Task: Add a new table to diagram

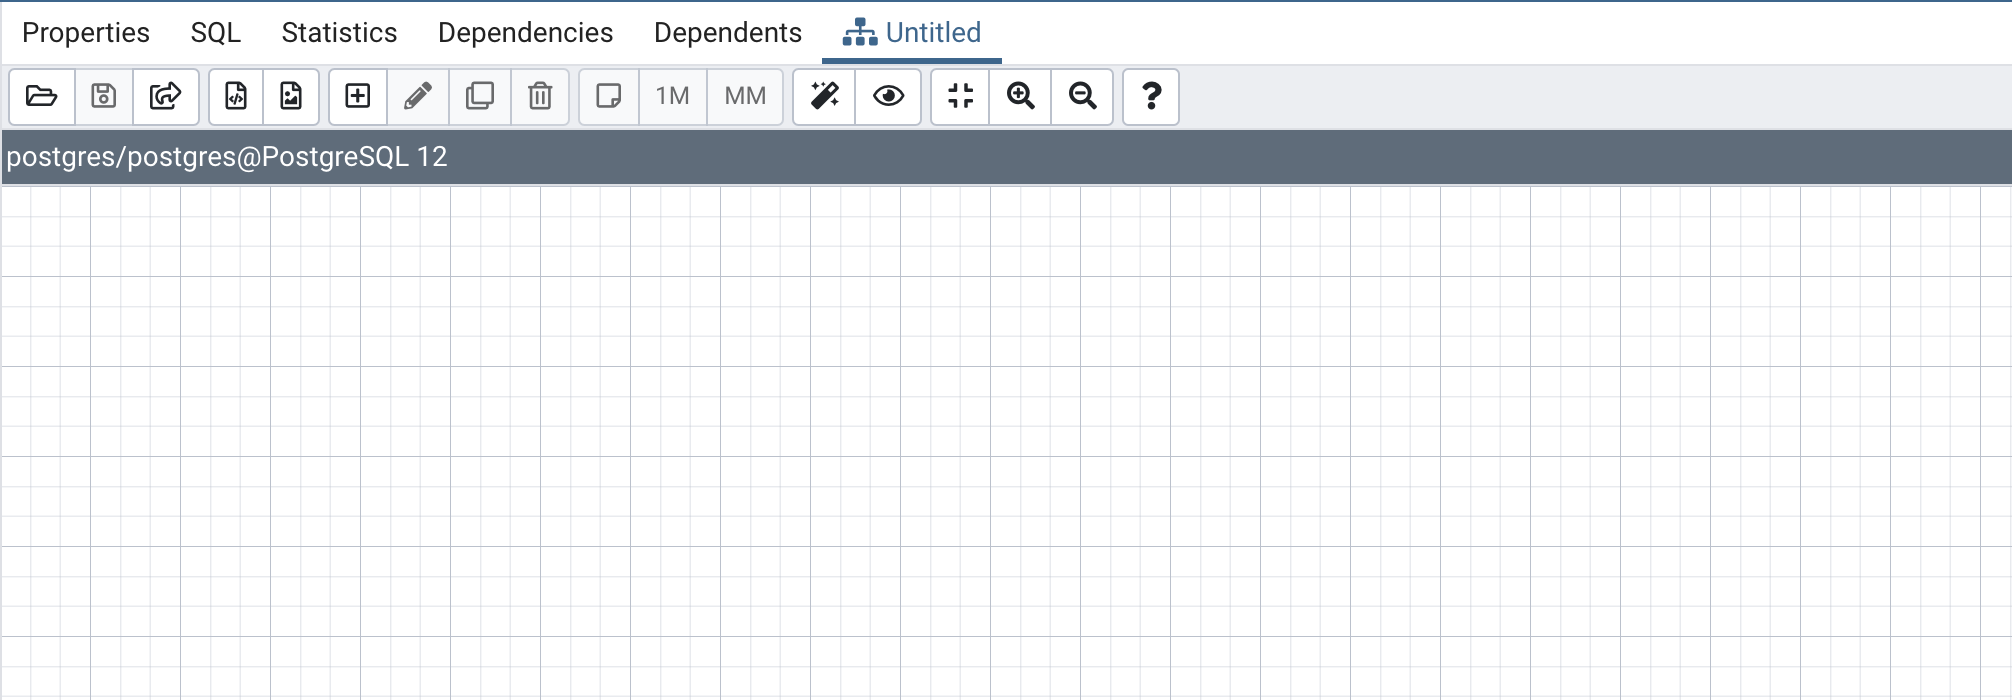Action: (358, 96)
